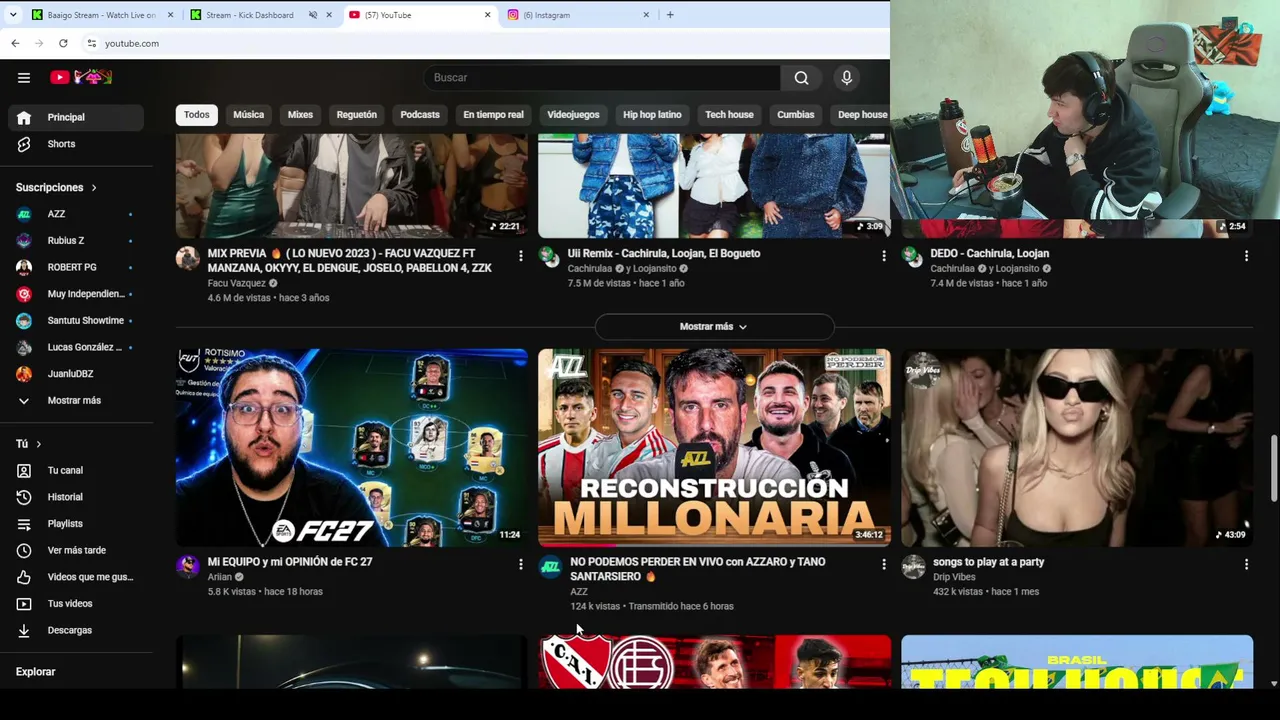Select the Reguetón filter chip
The image size is (1280, 720).
pyautogui.click(x=357, y=115)
